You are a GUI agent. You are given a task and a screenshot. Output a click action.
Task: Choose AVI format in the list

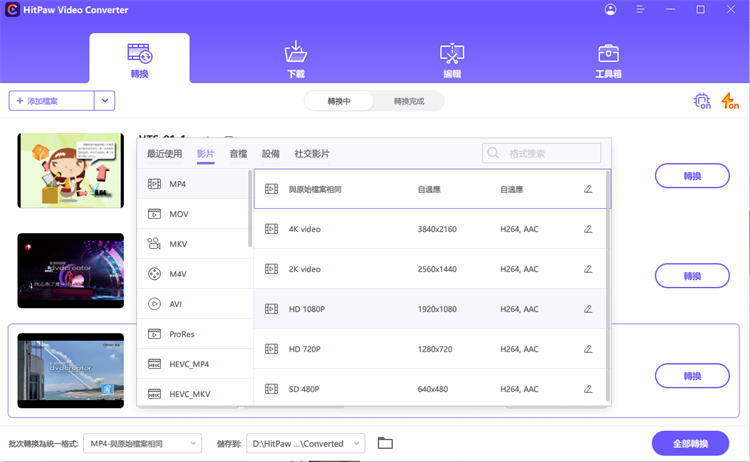click(x=193, y=304)
